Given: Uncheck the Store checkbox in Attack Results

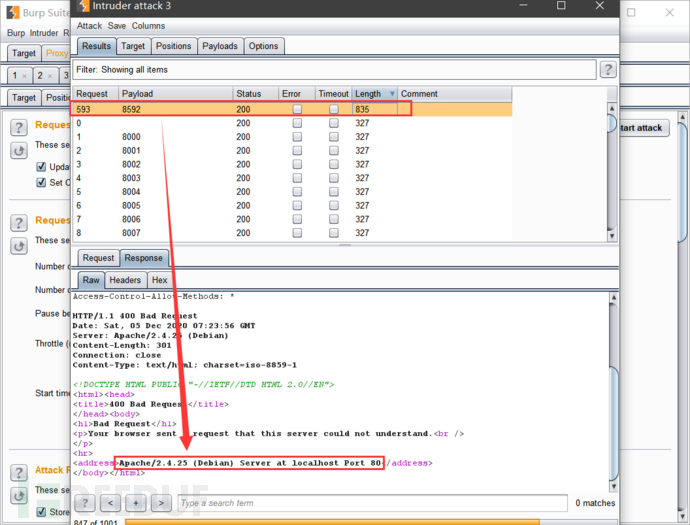Looking at the screenshot, I should coord(41,512).
